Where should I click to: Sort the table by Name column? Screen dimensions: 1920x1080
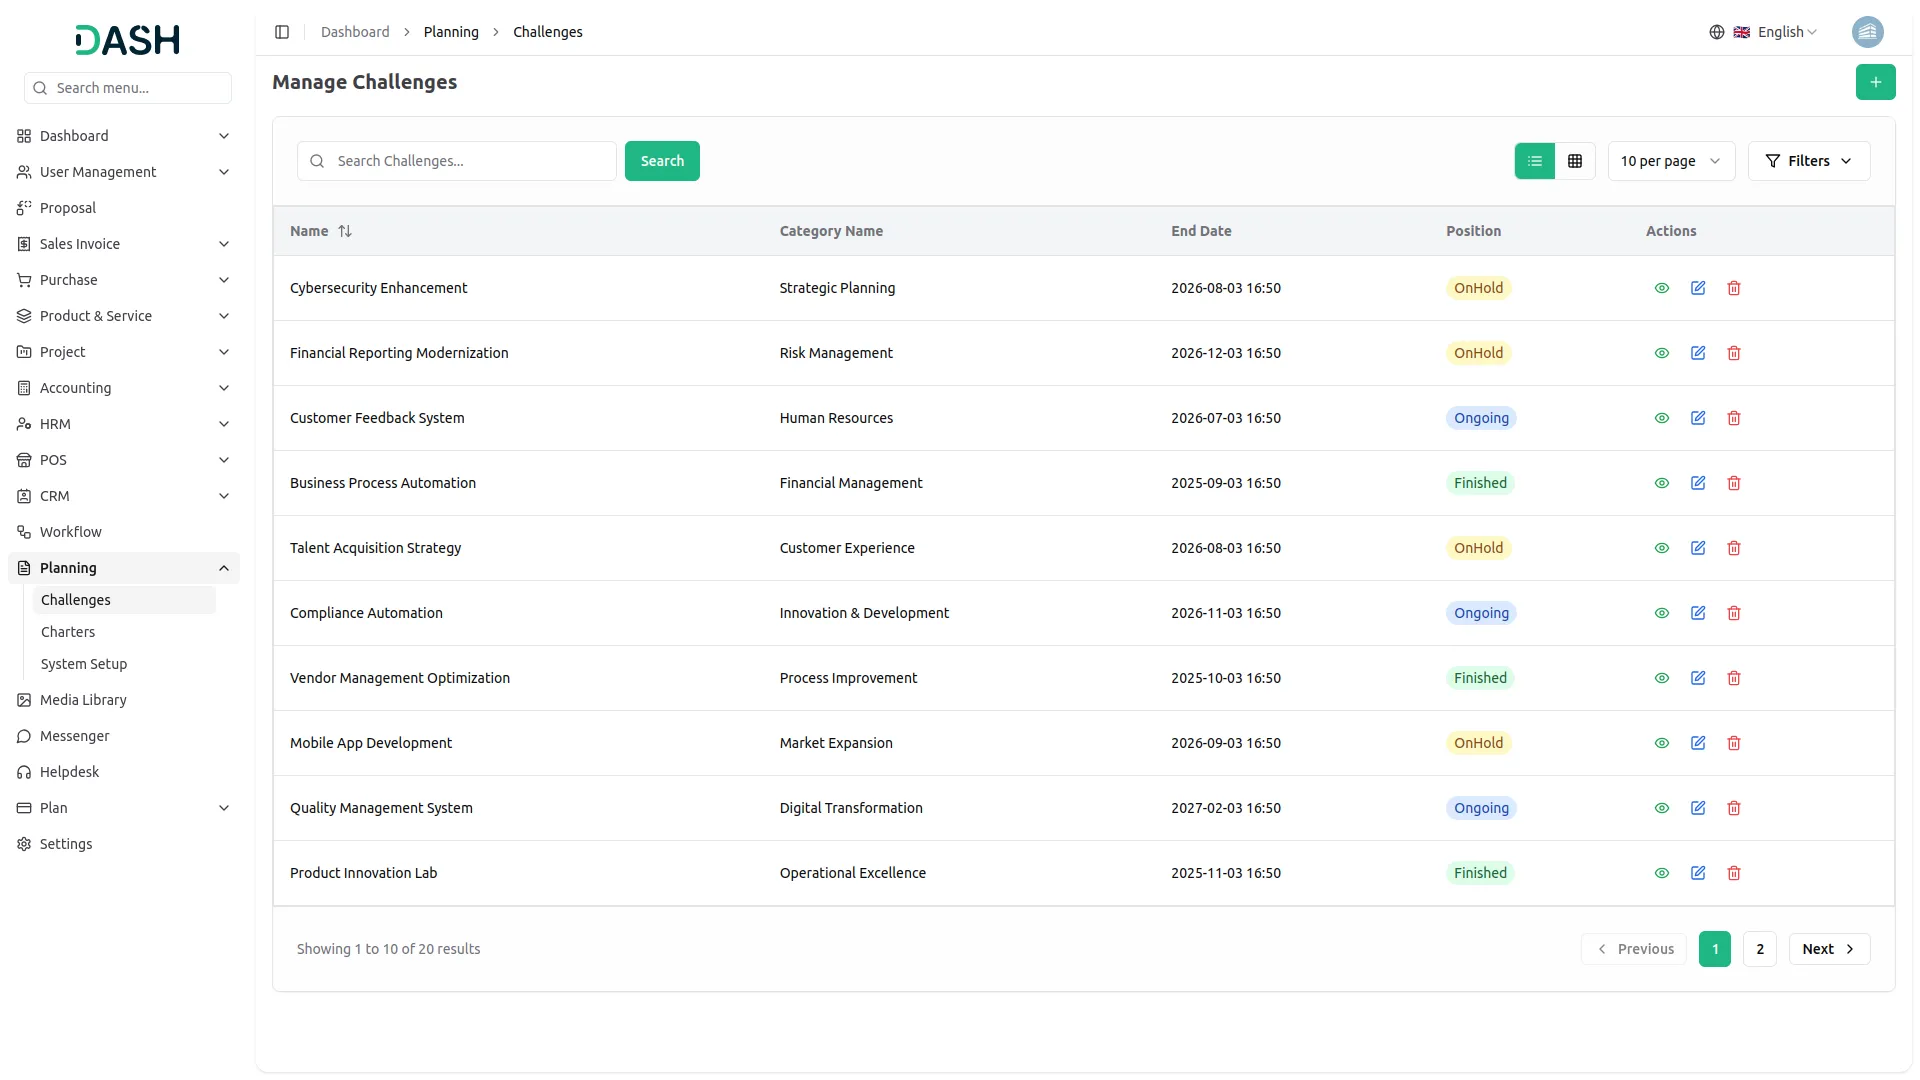point(344,231)
